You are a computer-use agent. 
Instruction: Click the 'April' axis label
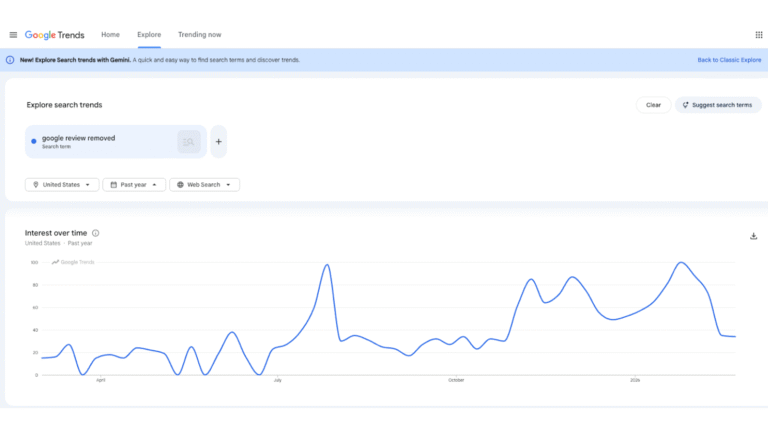tap(100, 380)
